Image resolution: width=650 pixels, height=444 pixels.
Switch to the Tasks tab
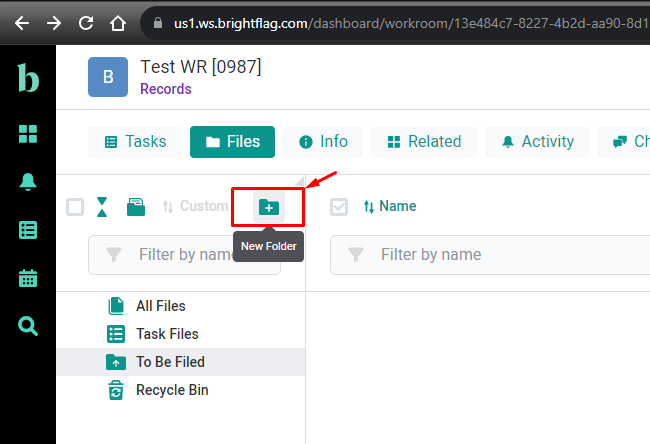click(135, 142)
